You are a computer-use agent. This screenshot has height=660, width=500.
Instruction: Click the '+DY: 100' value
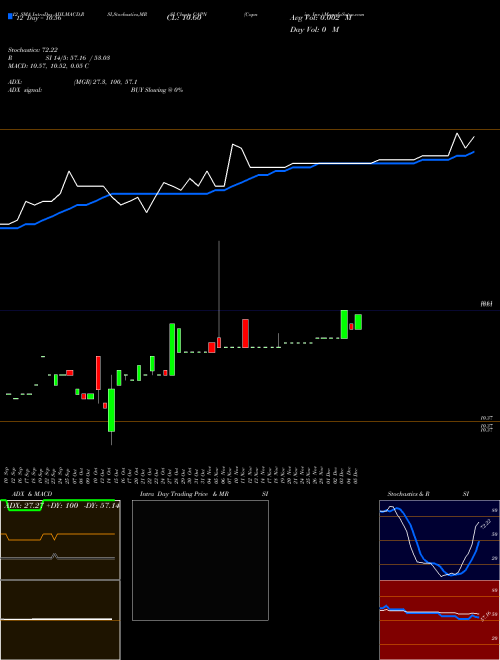[61, 506]
